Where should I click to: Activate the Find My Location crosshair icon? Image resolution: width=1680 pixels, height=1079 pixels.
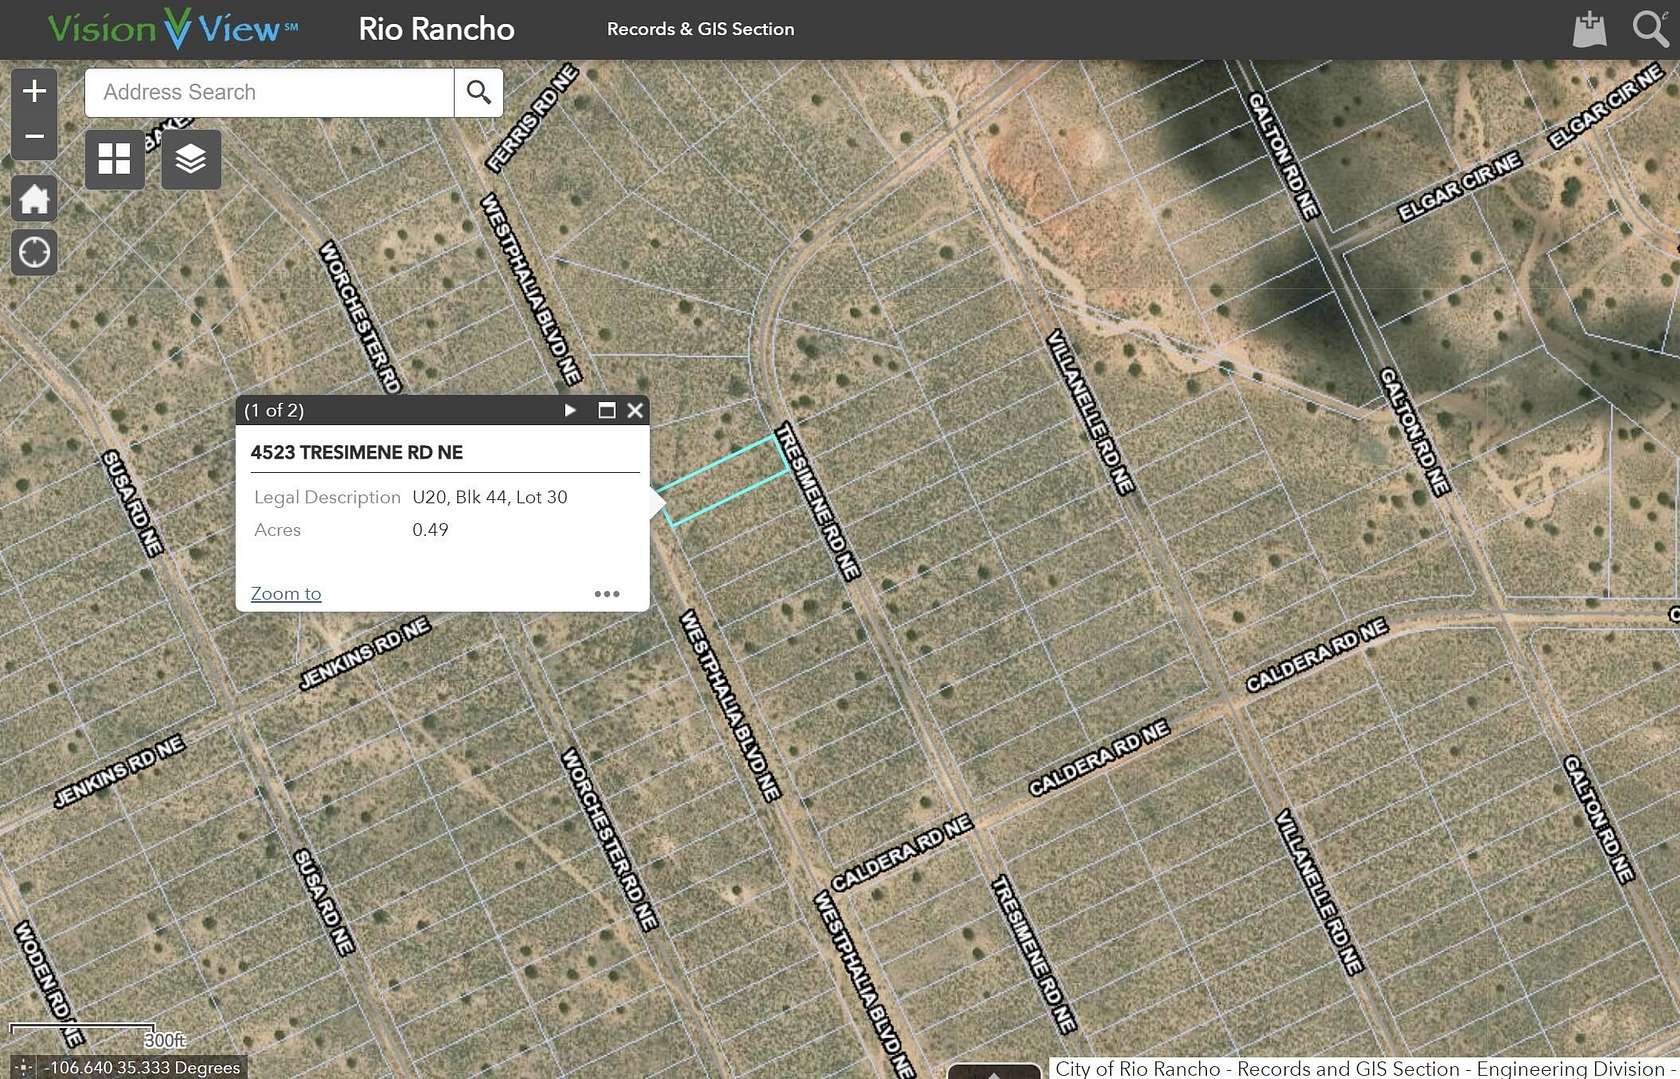[34, 252]
